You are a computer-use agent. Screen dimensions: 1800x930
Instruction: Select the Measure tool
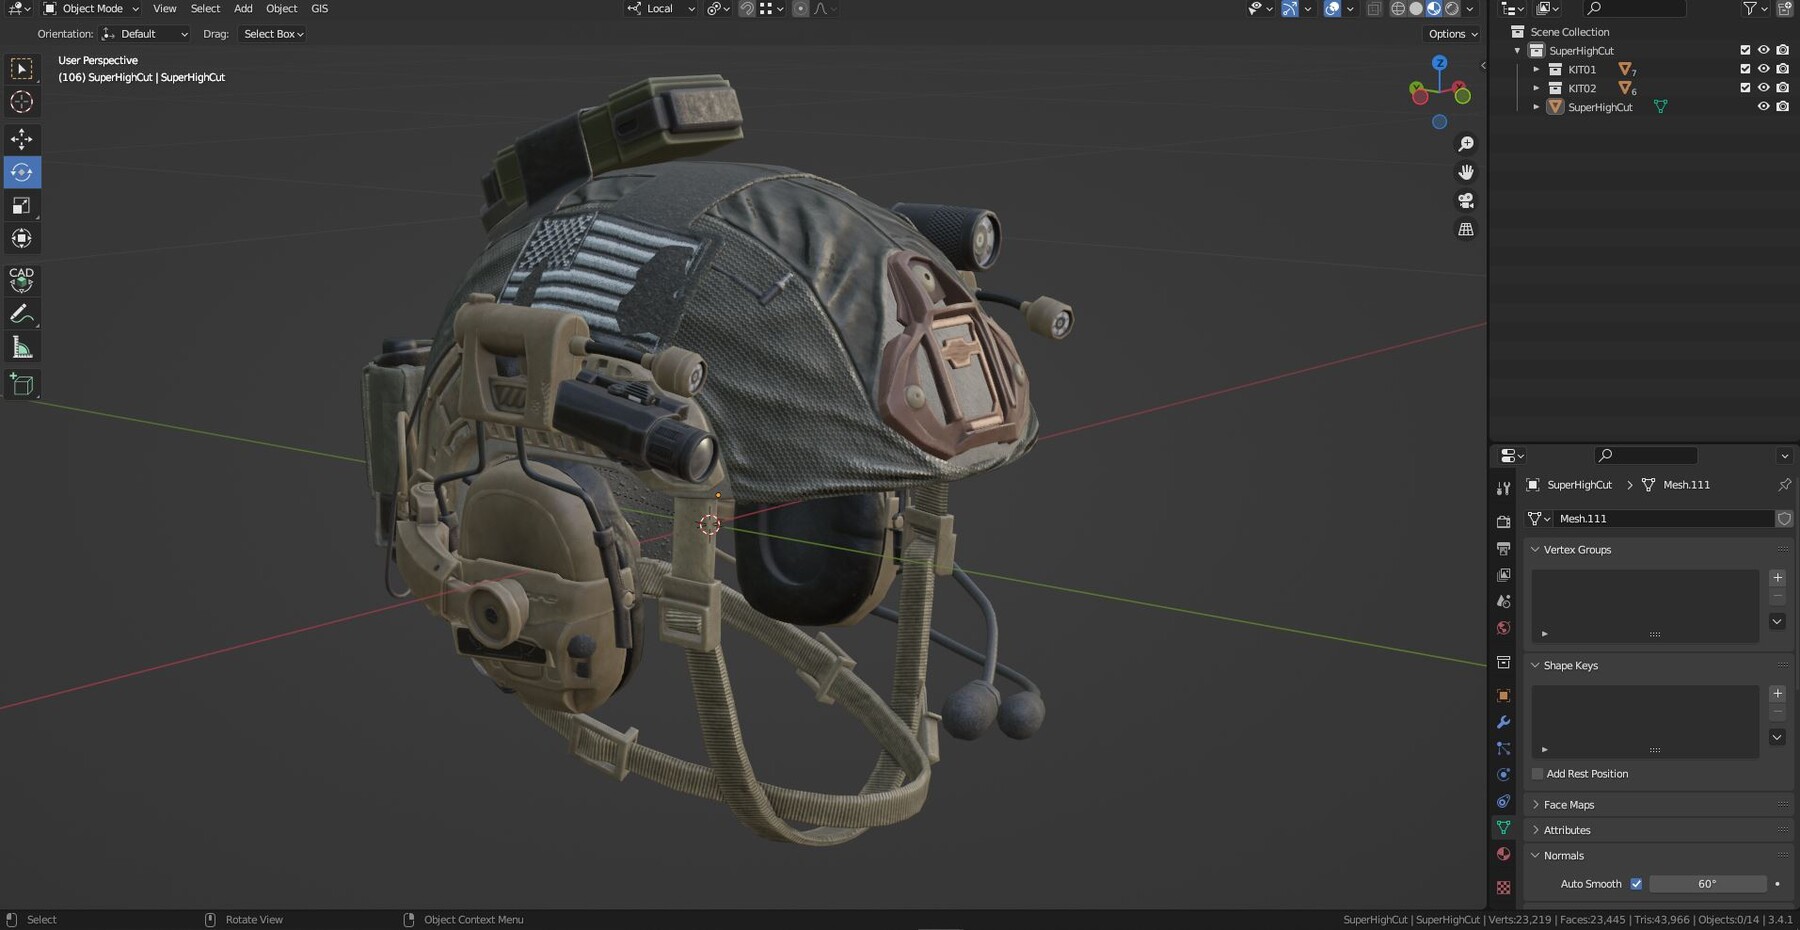tap(21, 347)
